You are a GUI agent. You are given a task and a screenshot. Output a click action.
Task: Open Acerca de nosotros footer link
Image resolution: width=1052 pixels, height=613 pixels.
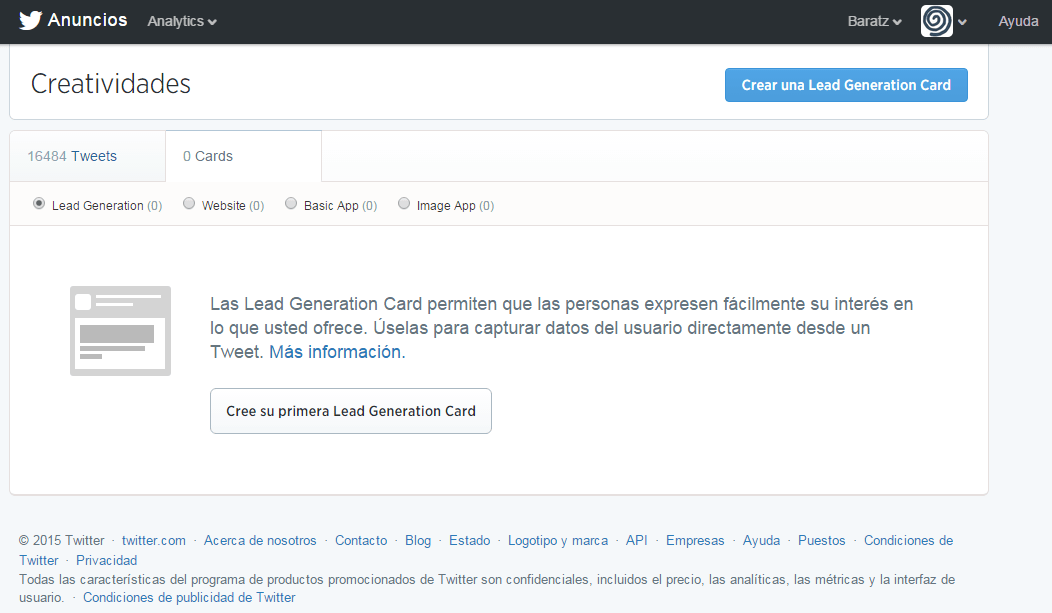tap(260, 541)
